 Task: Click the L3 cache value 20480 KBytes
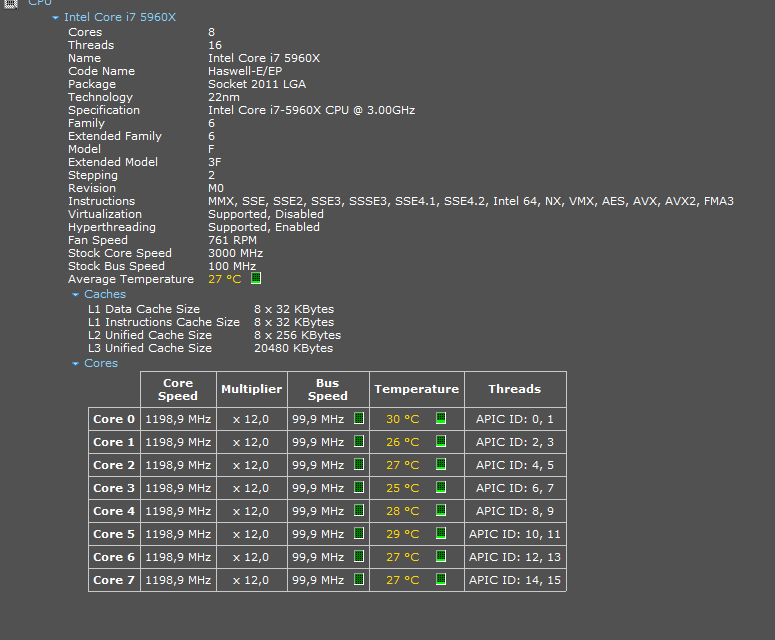[x=294, y=348]
